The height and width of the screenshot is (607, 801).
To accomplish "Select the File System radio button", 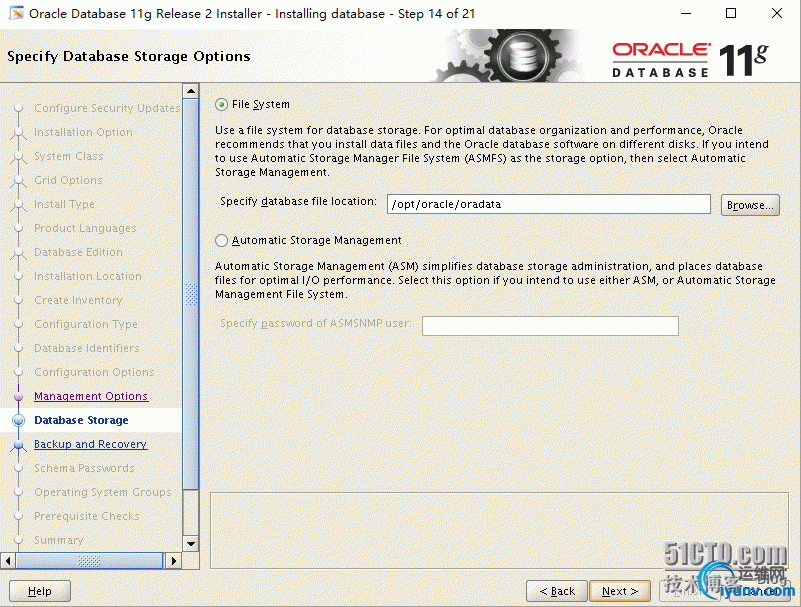I will click(221, 105).
